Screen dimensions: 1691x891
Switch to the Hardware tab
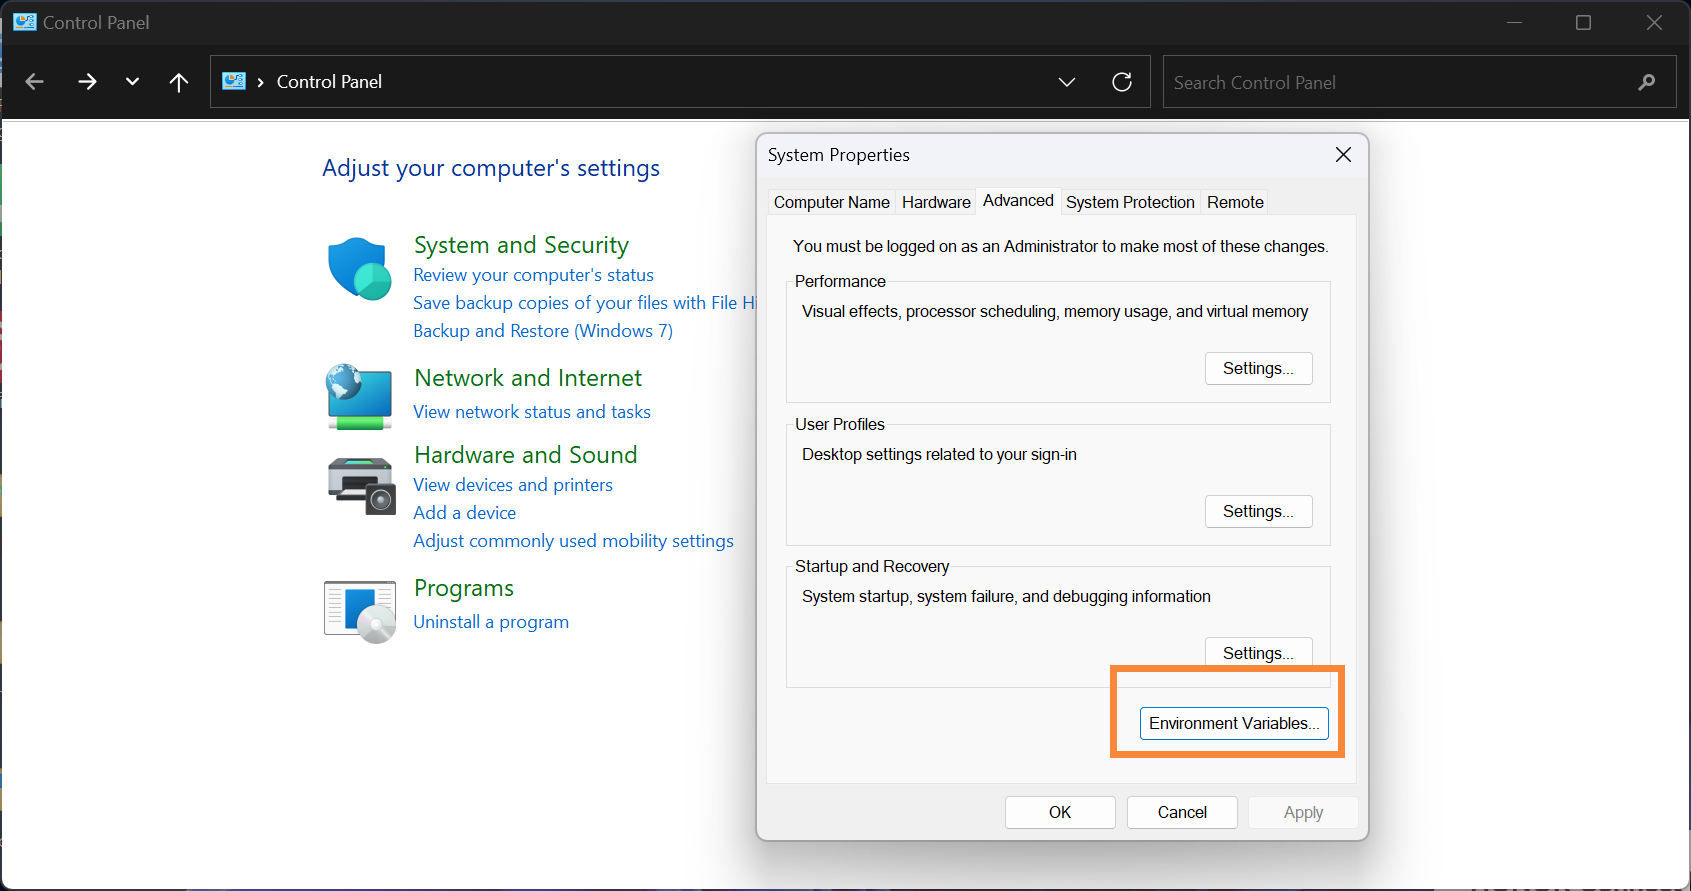[936, 202]
